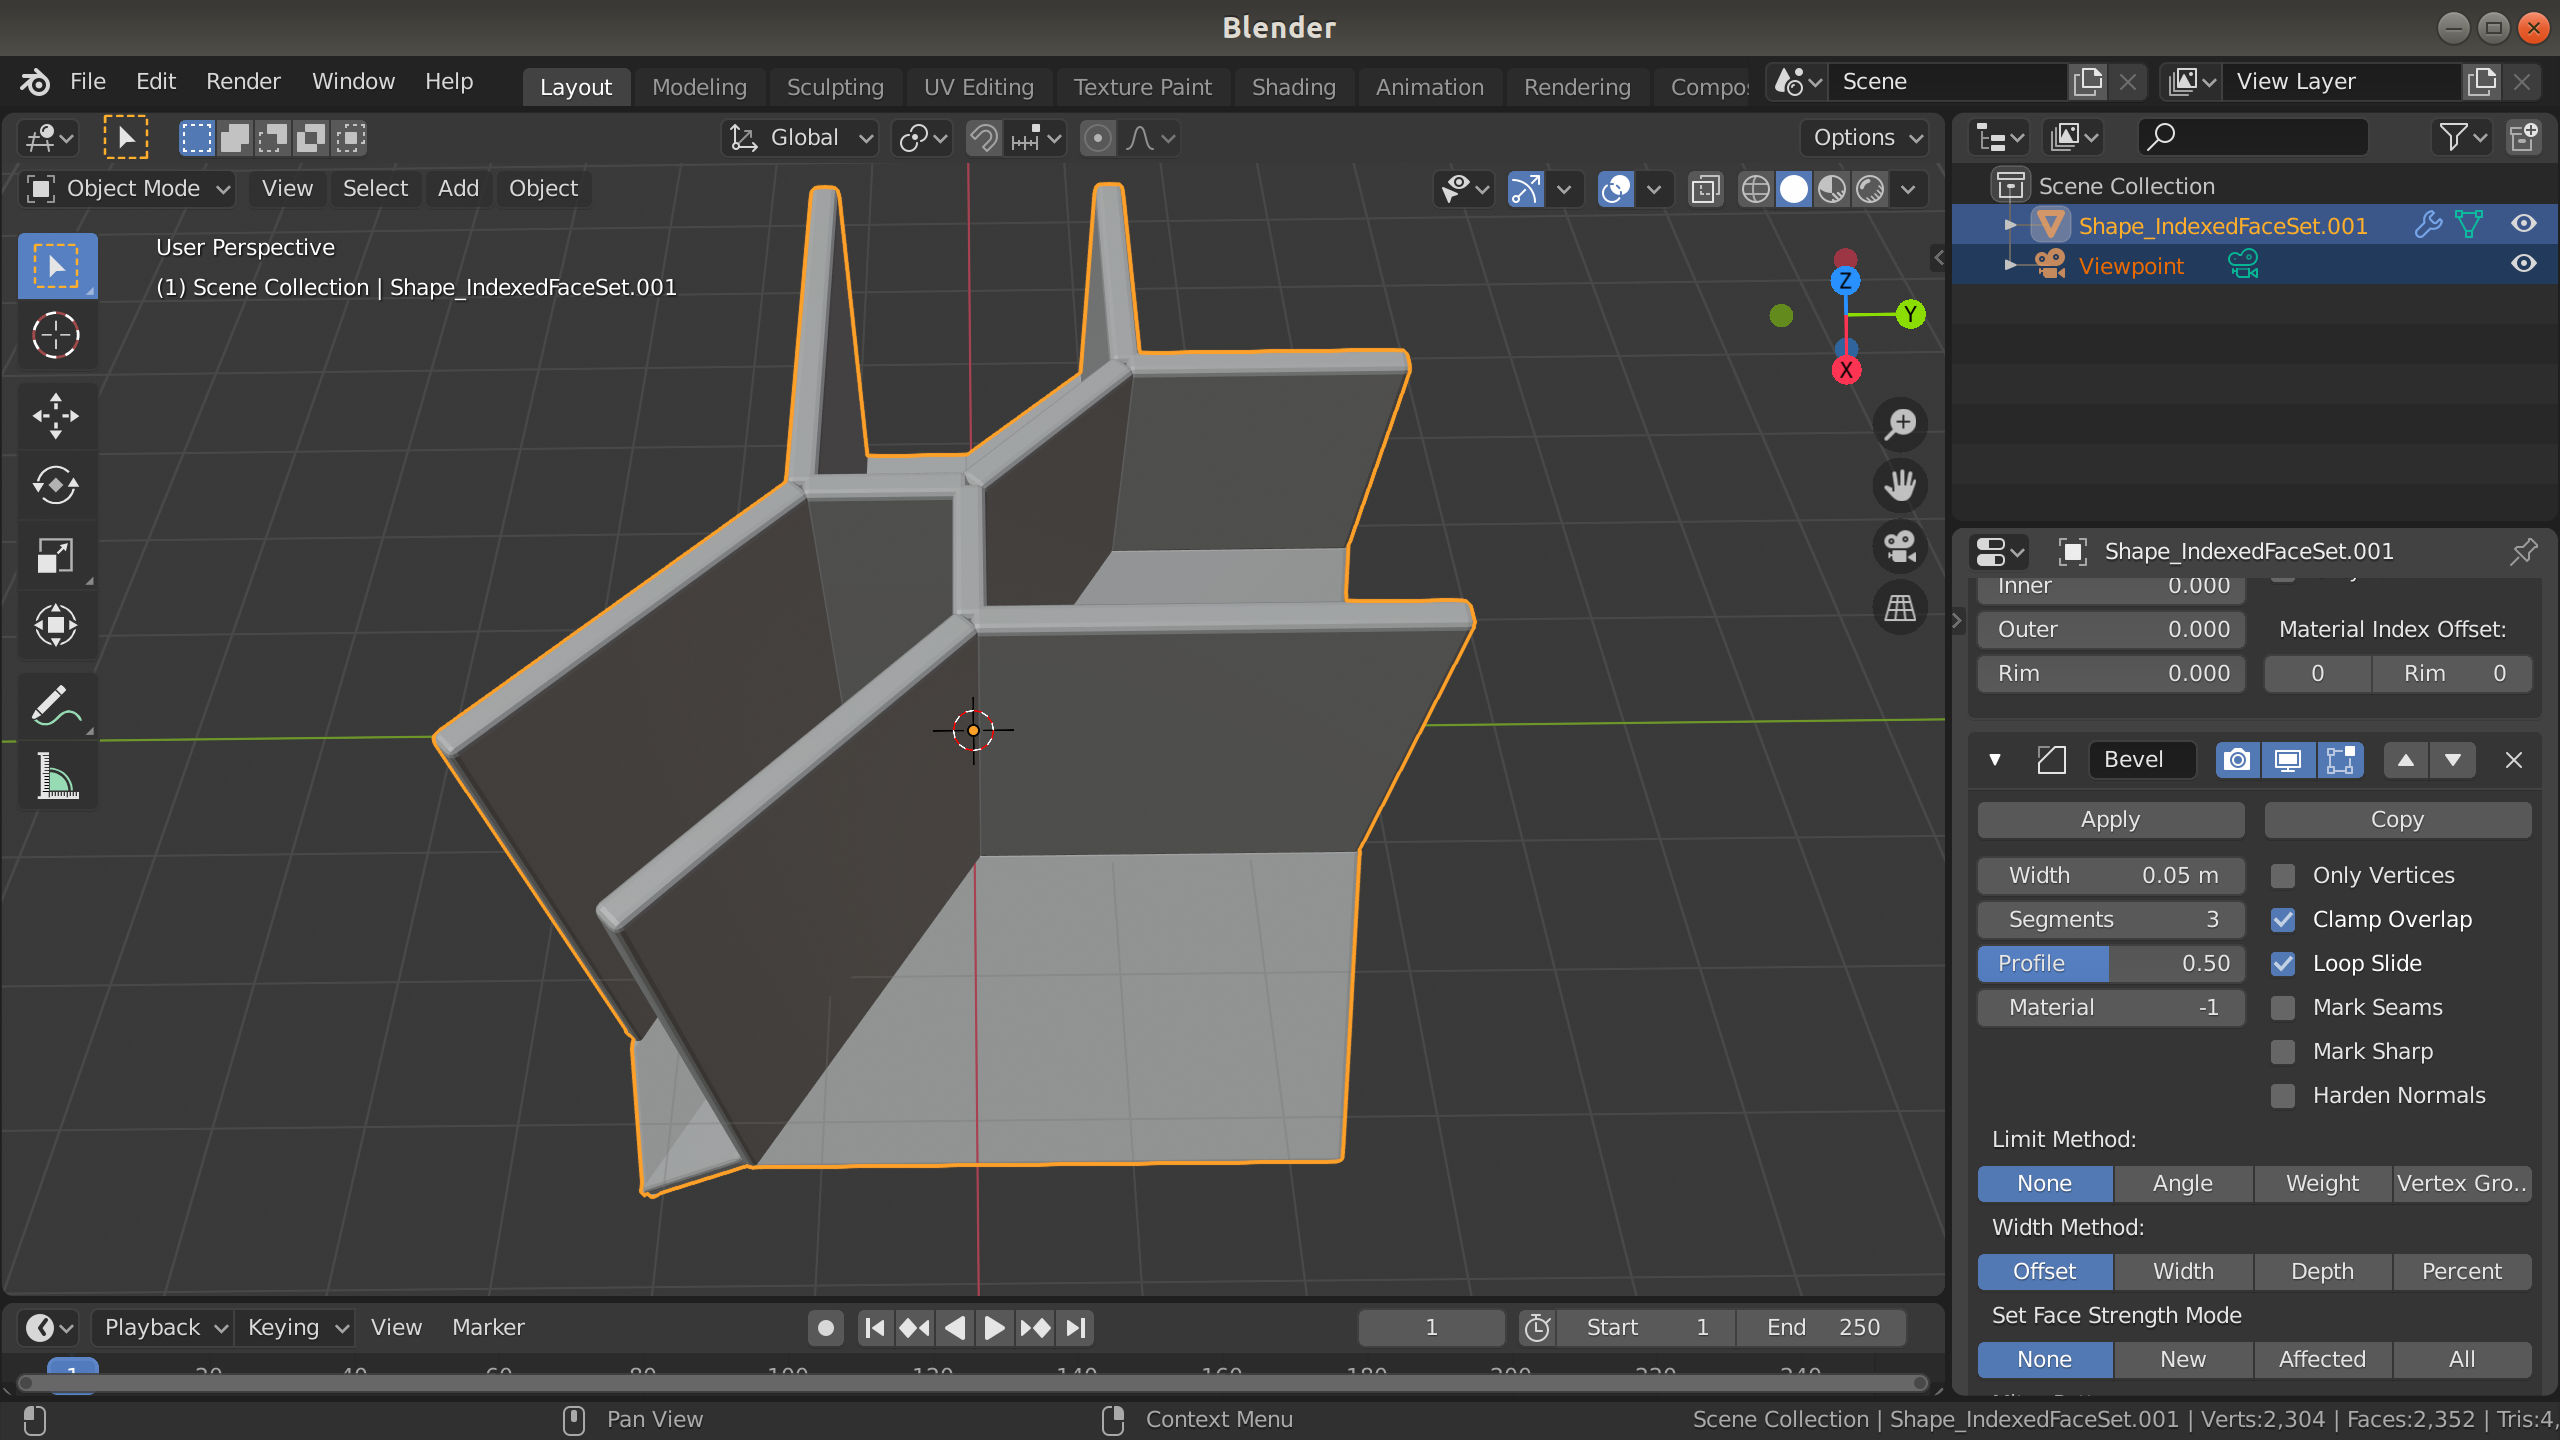Click the Copy bevel modifier button

(x=2395, y=818)
